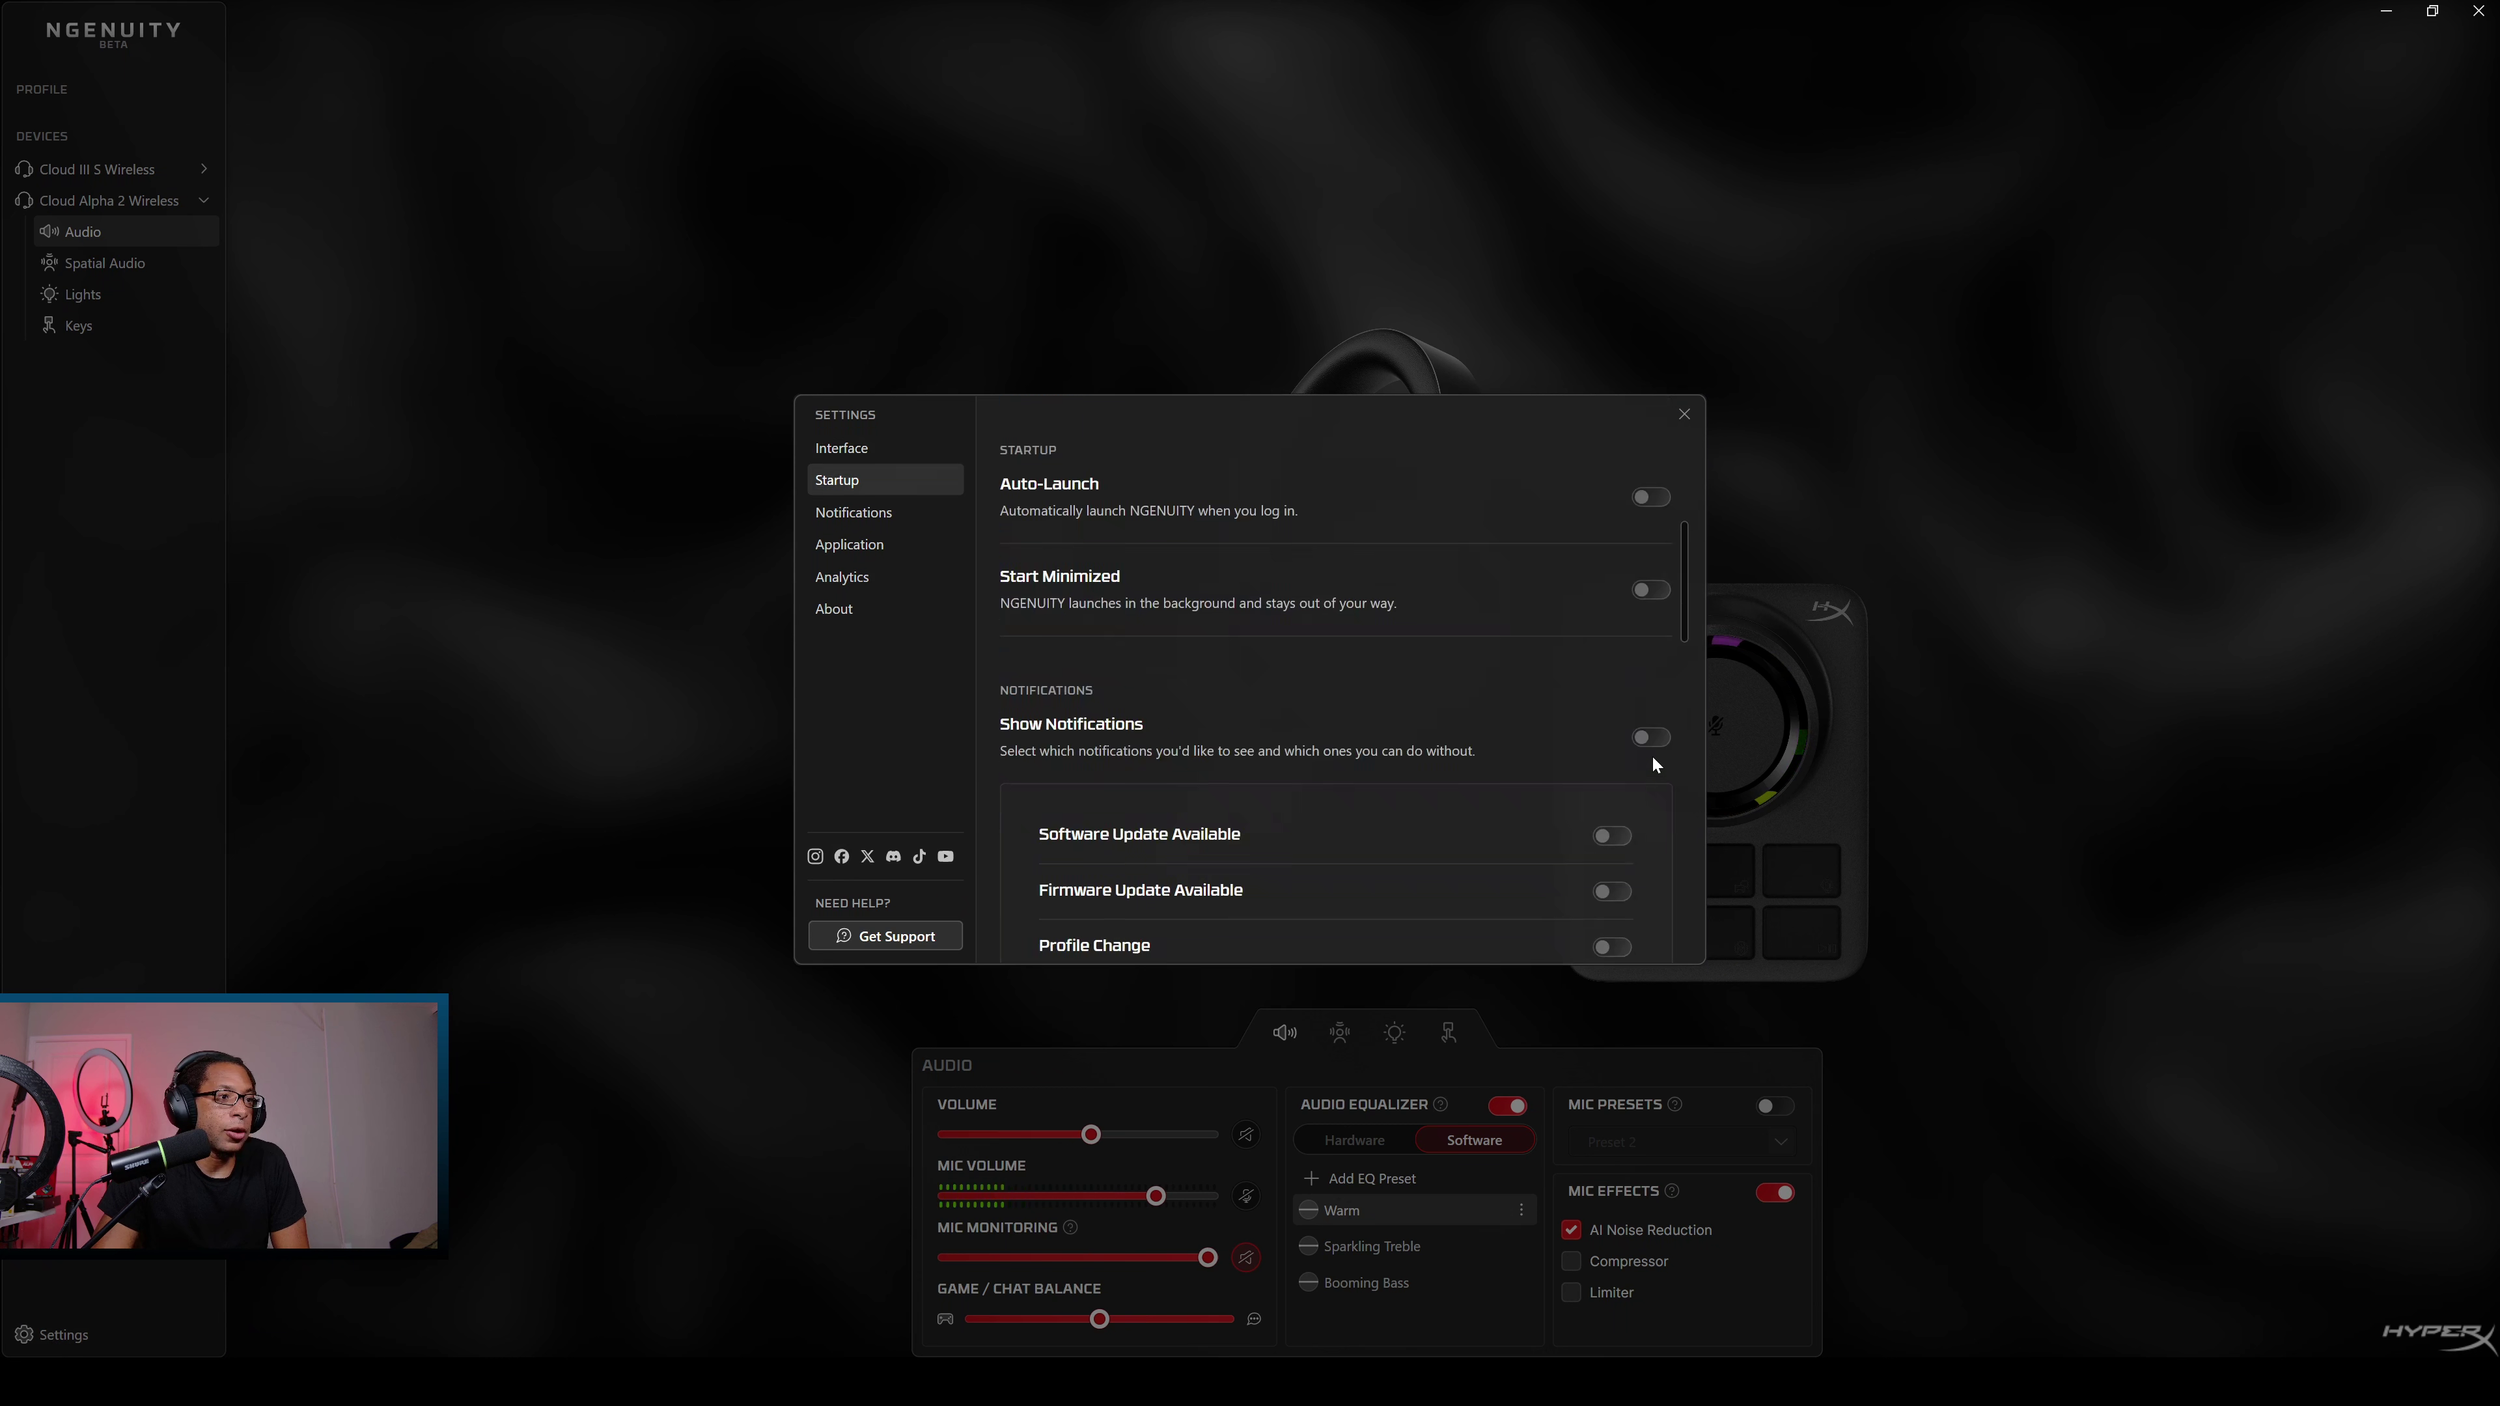Click the Get Support button
Screen dimensions: 2500x1406
pos(885,936)
